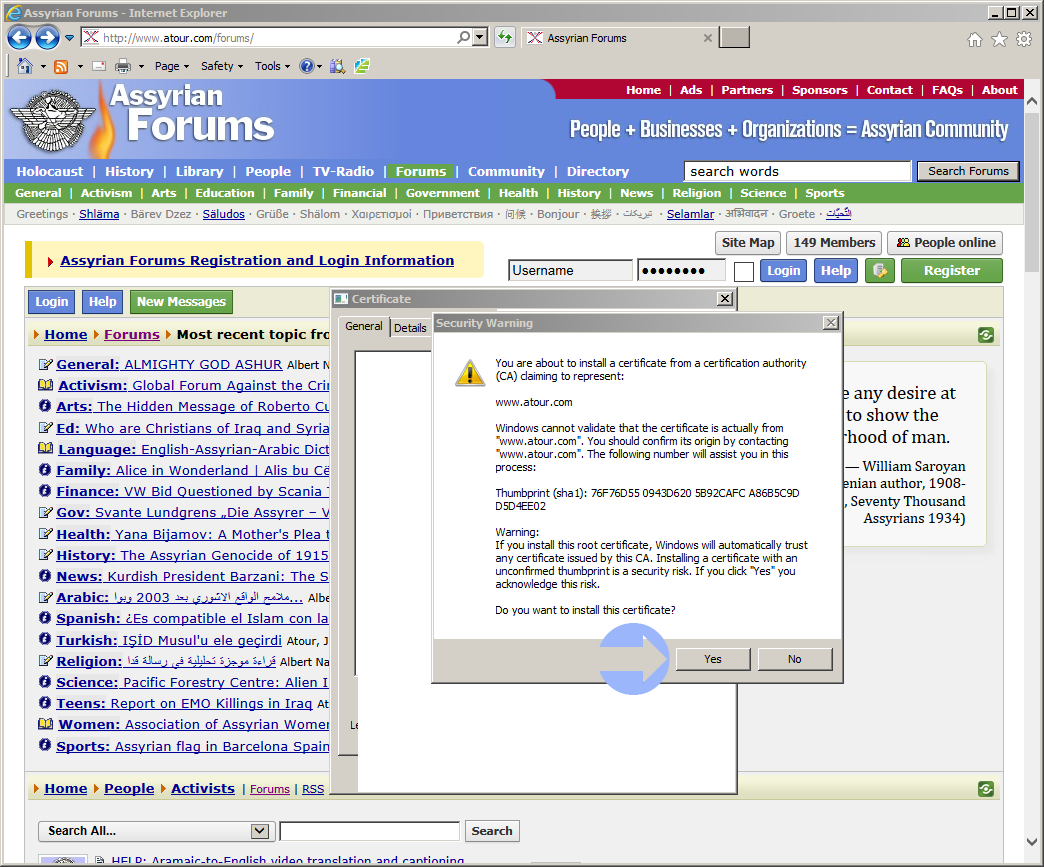Click the green Register button
The height and width of the screenshot is (867, 1044).
pyautogui.click(x=951, y=271)
